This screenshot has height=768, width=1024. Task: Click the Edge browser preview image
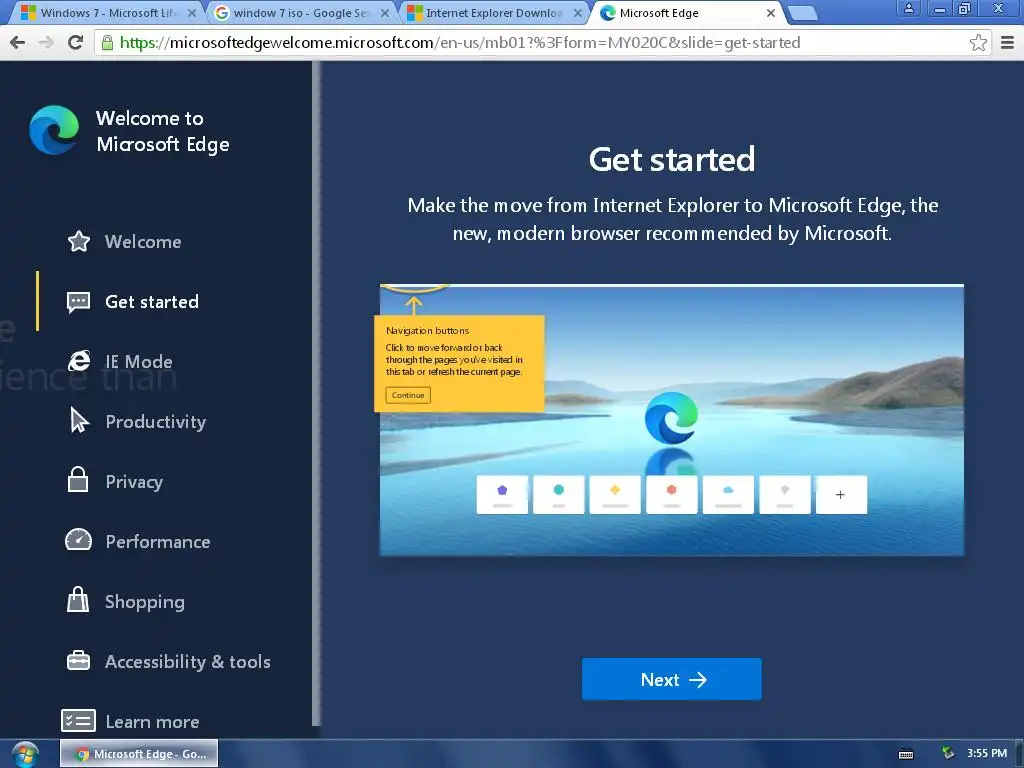tap(671, 420)
